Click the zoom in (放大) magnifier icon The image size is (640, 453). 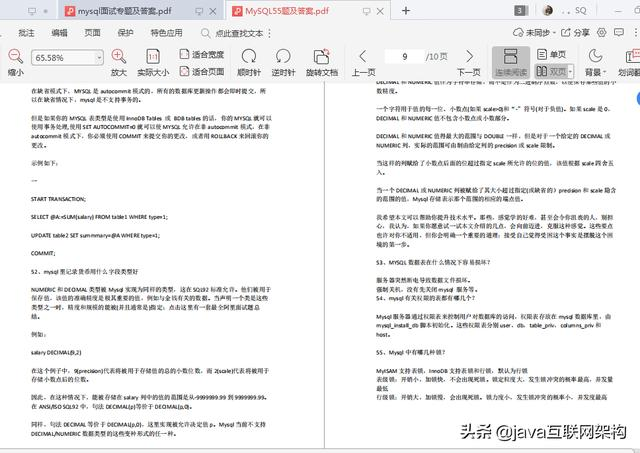(118, 56)
